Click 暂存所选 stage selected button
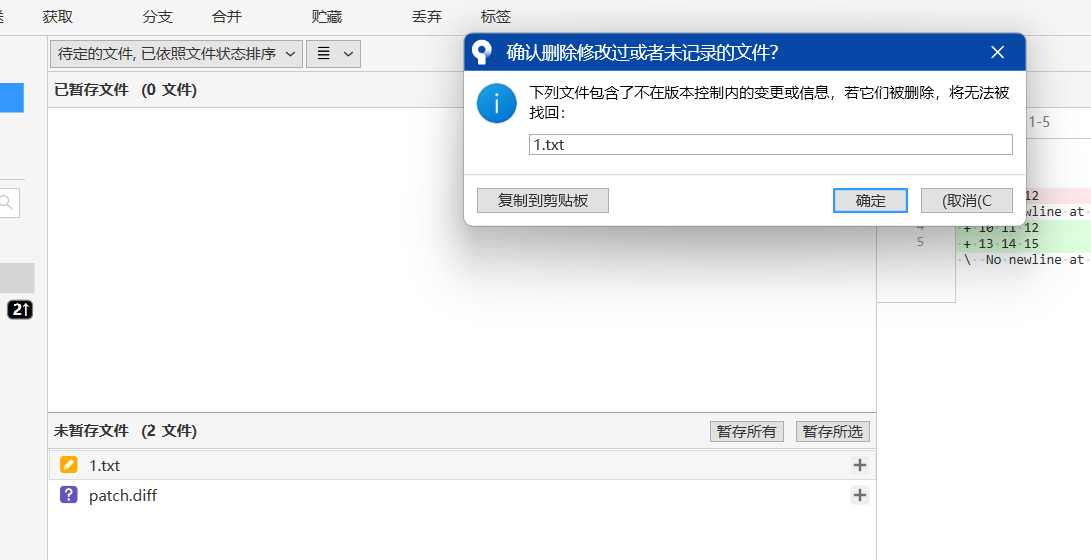Viewport: 1091px width, 560px height. [x=833, y=431]
